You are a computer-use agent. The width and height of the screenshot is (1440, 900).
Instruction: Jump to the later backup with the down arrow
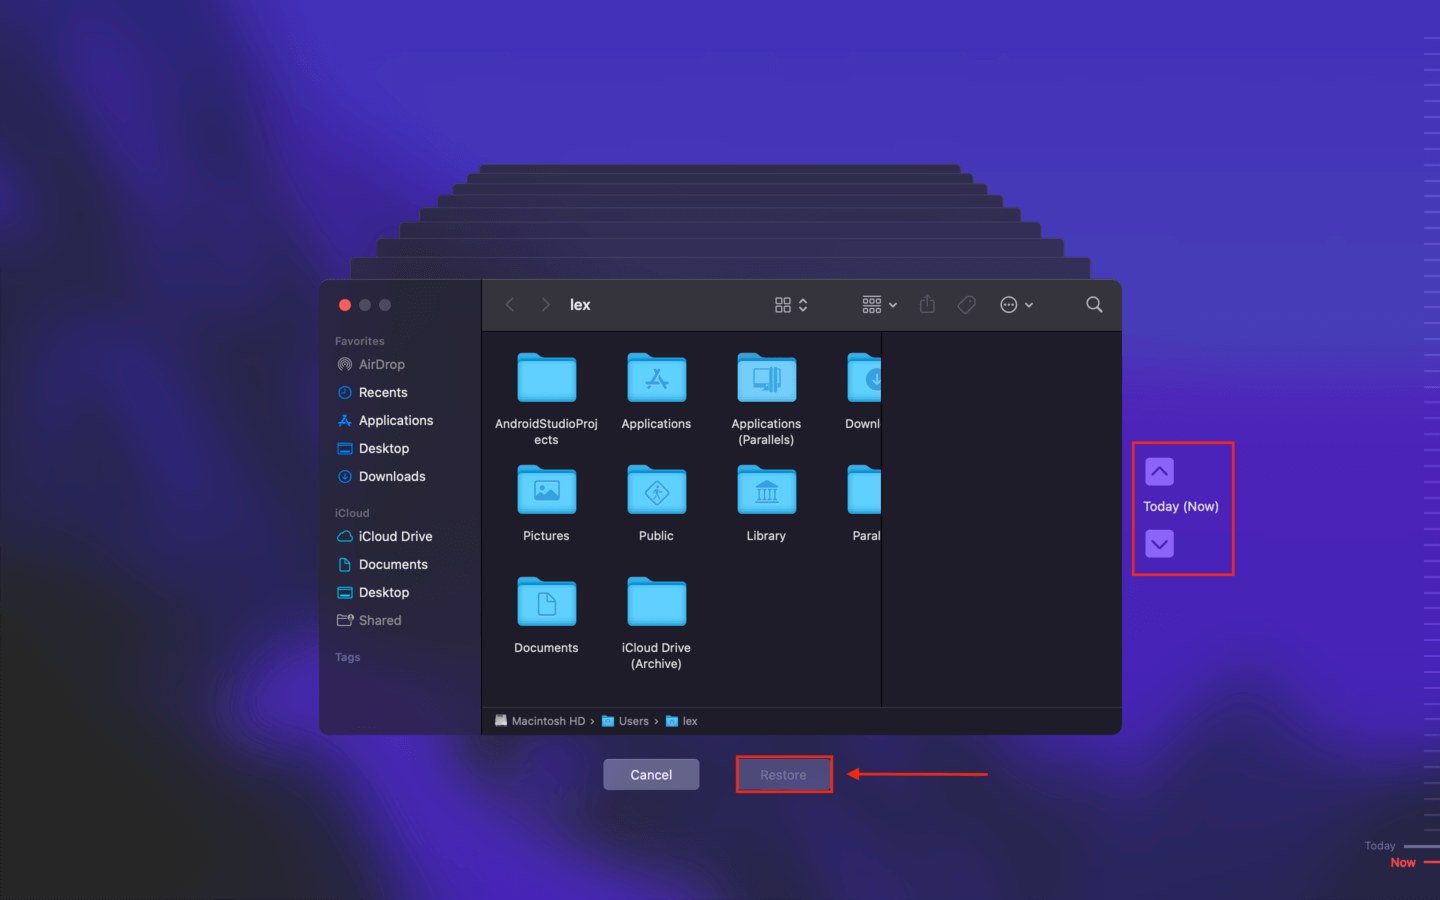1159,544
